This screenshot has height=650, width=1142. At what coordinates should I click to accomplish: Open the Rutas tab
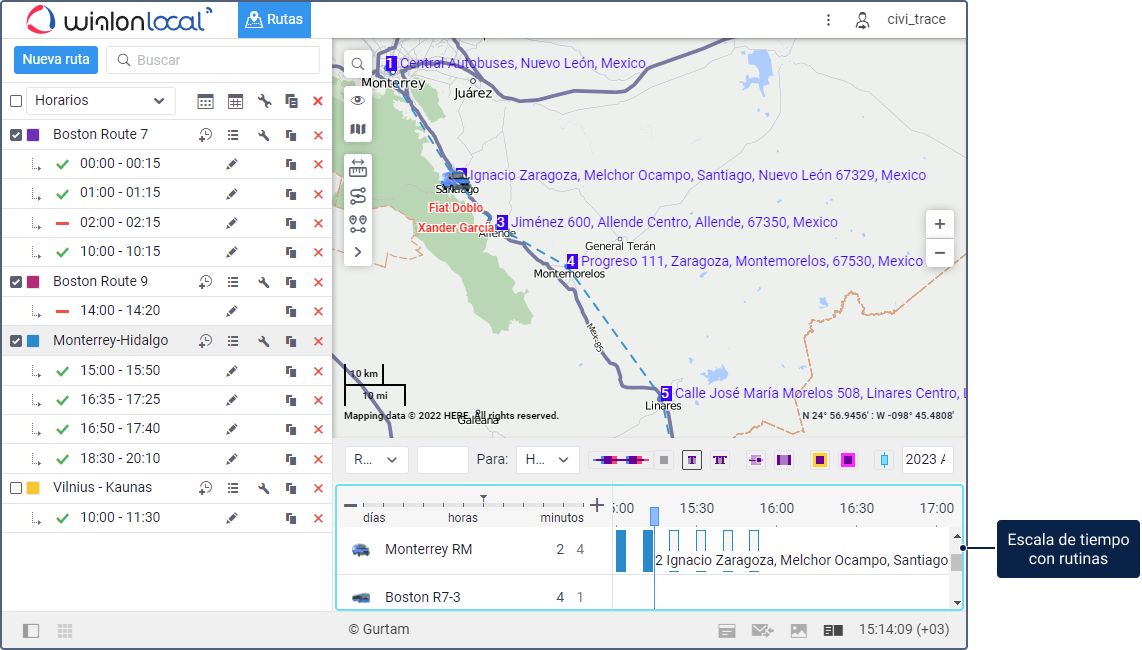tap(275, 20)
